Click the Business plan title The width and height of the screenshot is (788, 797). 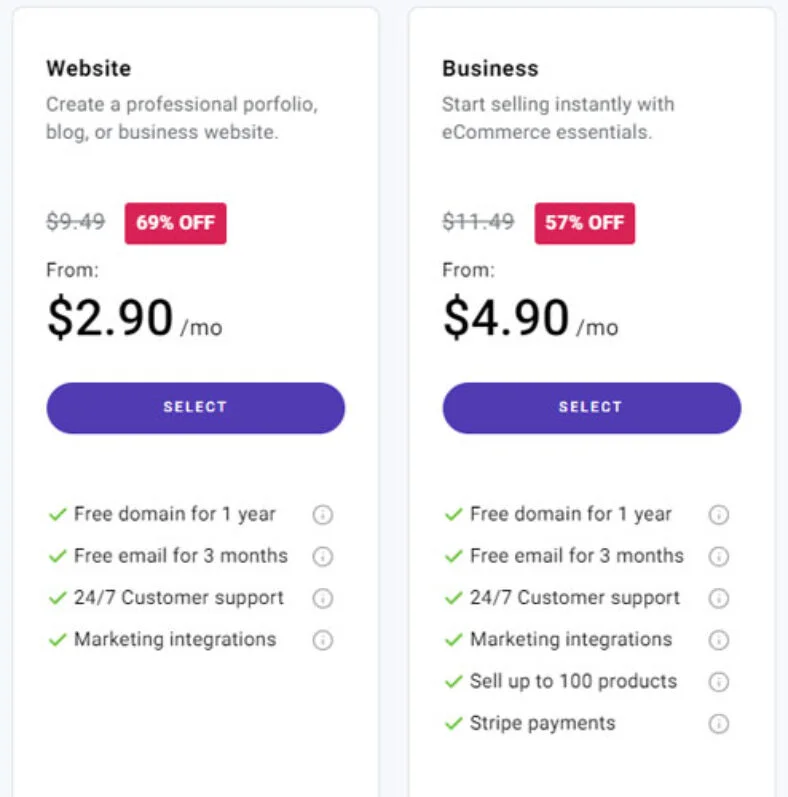490,69
